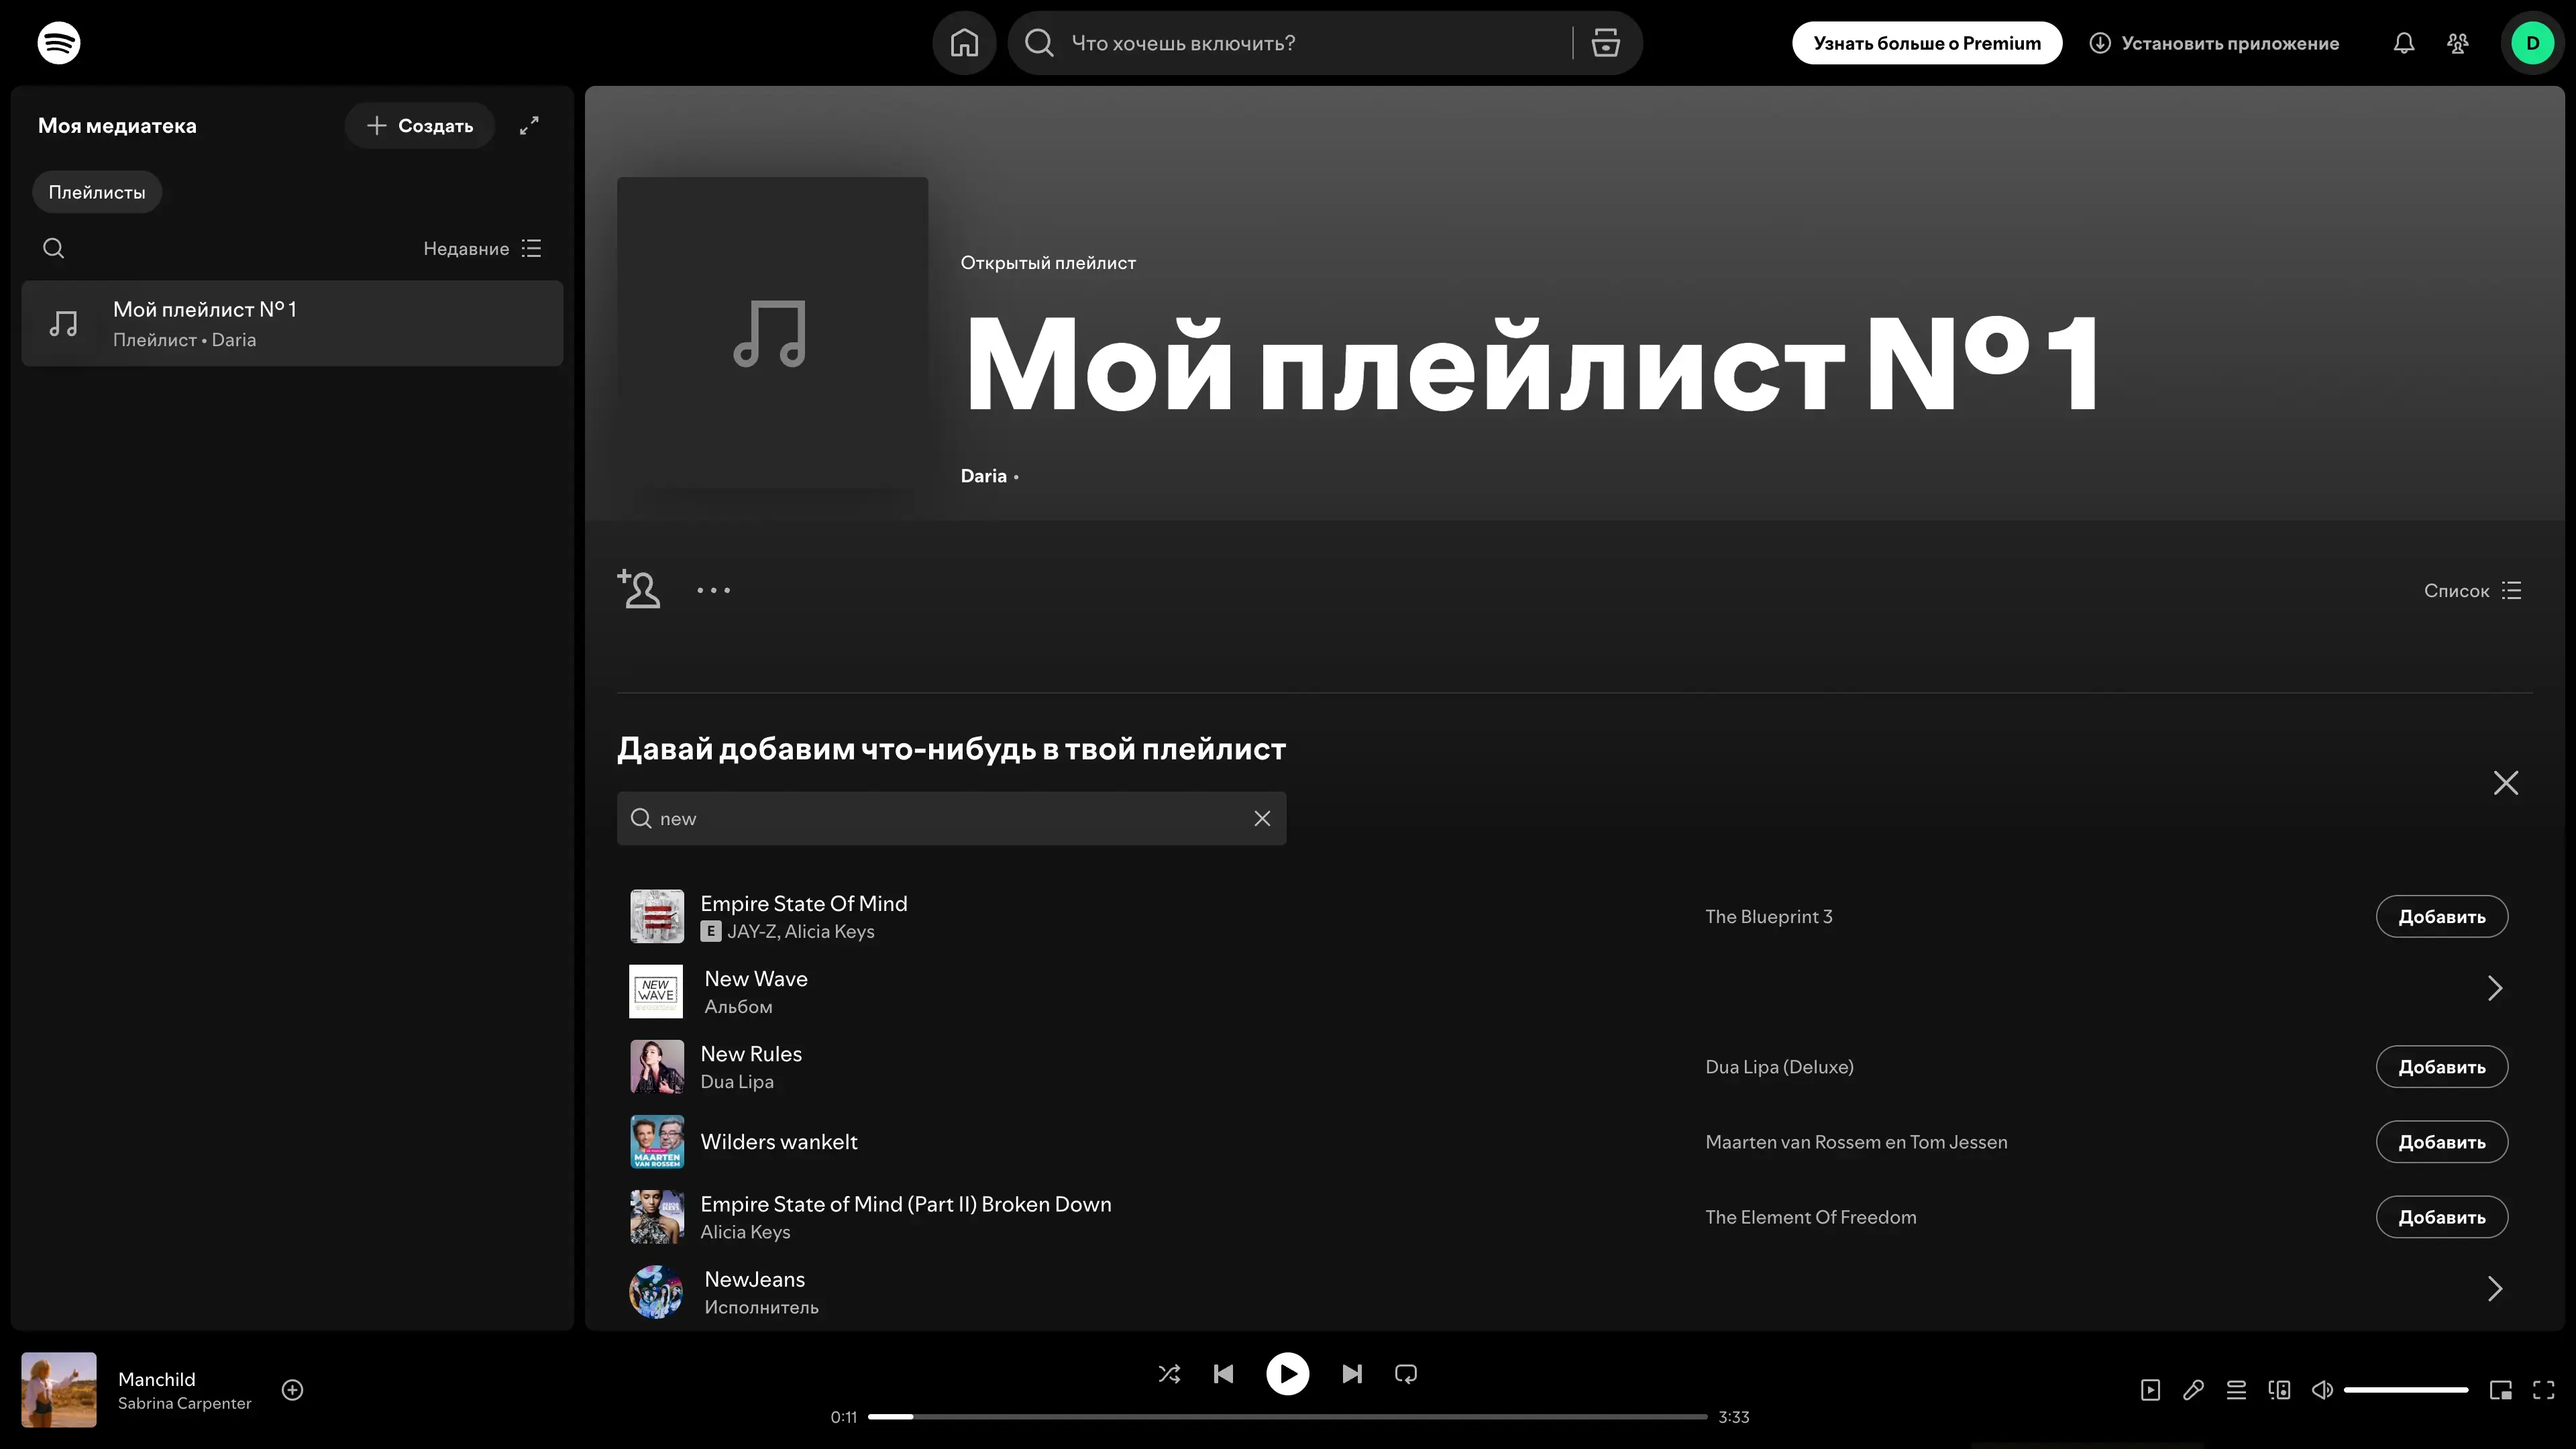Toggle repeat mode
2576x1449 pixels.
(x=1406, y=1374)
